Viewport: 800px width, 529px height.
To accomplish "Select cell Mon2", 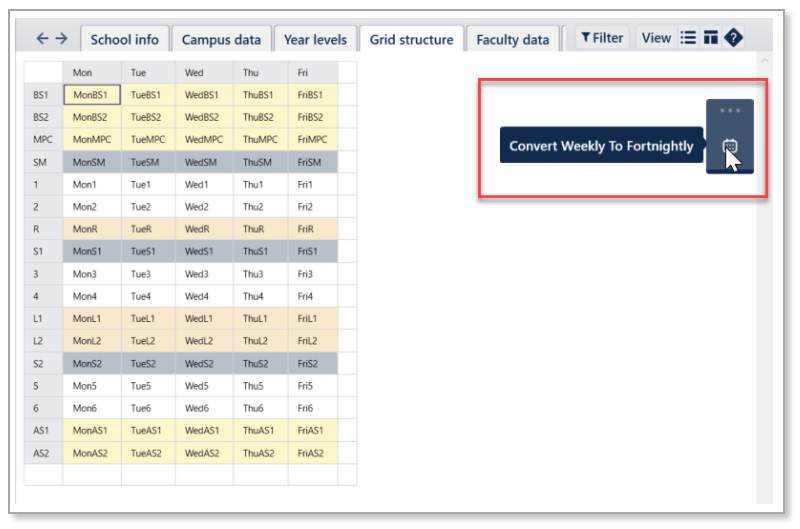I will click(92, 207).
